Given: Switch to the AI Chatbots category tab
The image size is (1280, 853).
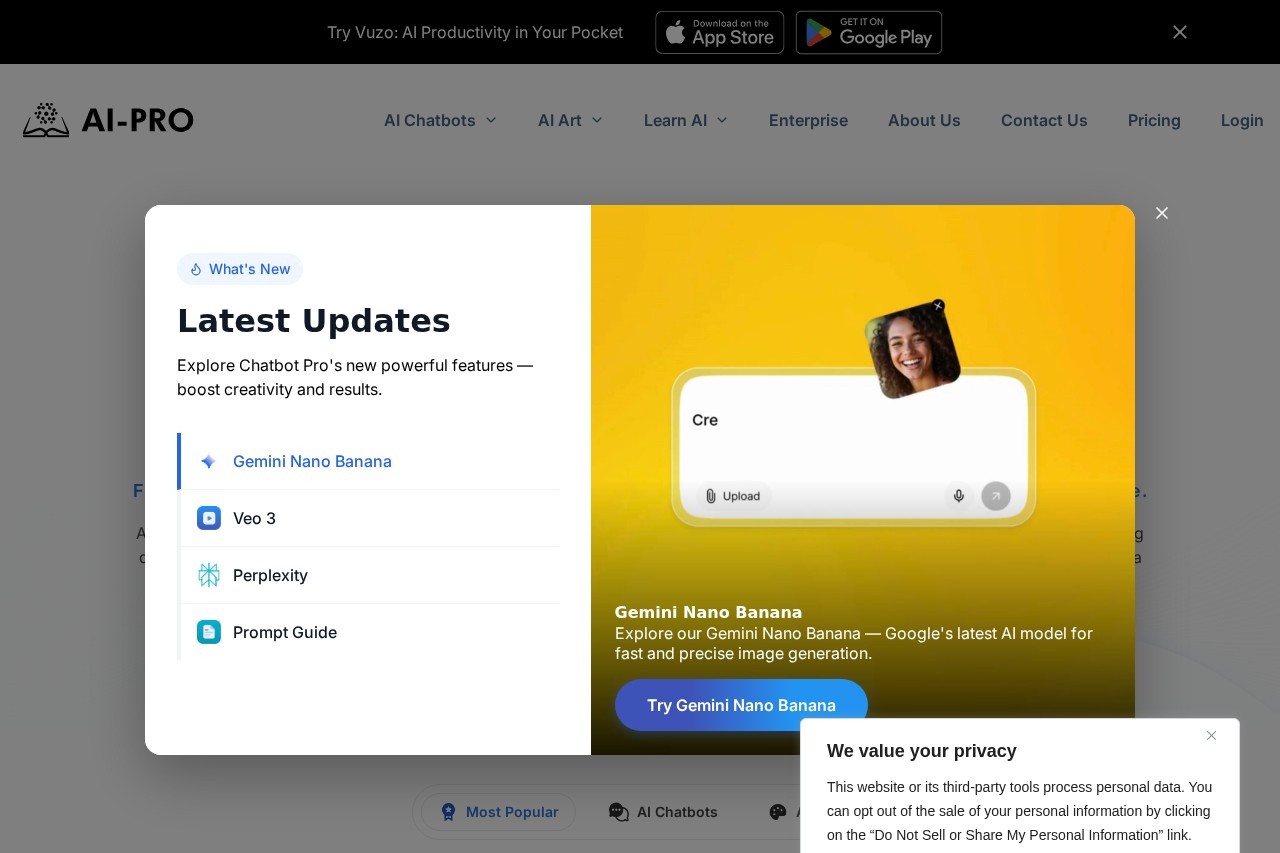Looking at the screenshot, I should (x=664, y=812).
